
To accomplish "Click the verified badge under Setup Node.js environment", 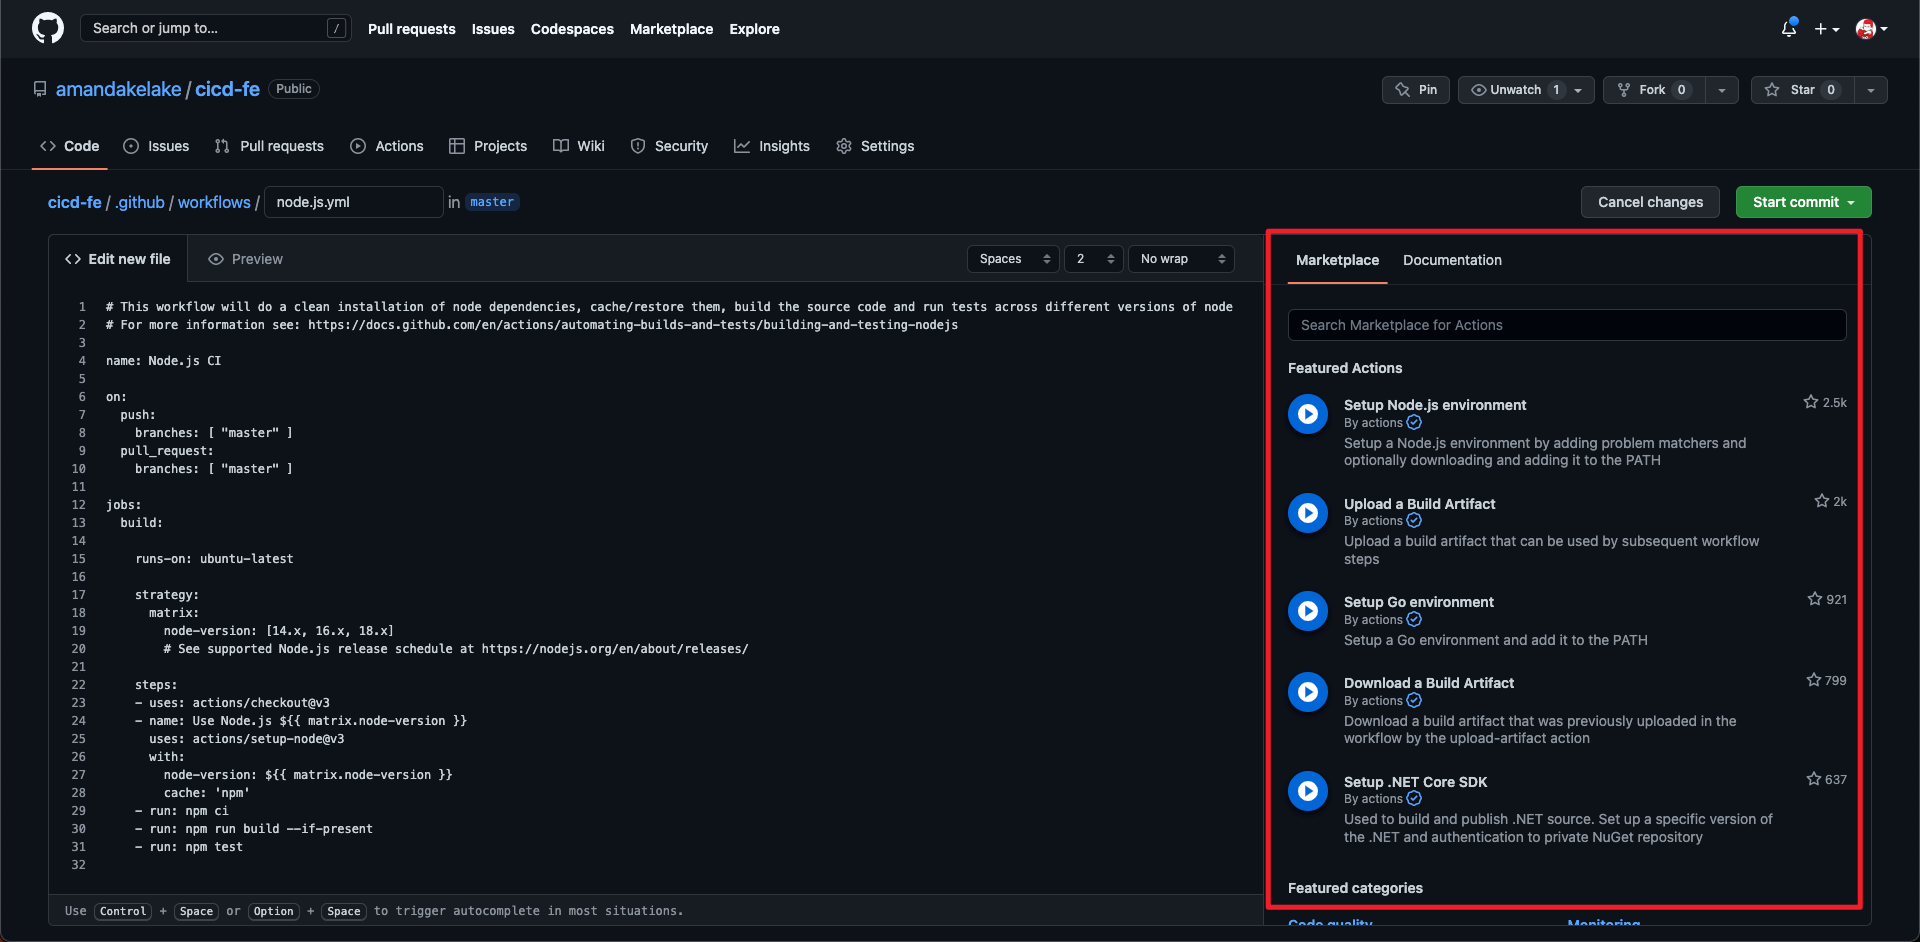I will [1414, 423].
